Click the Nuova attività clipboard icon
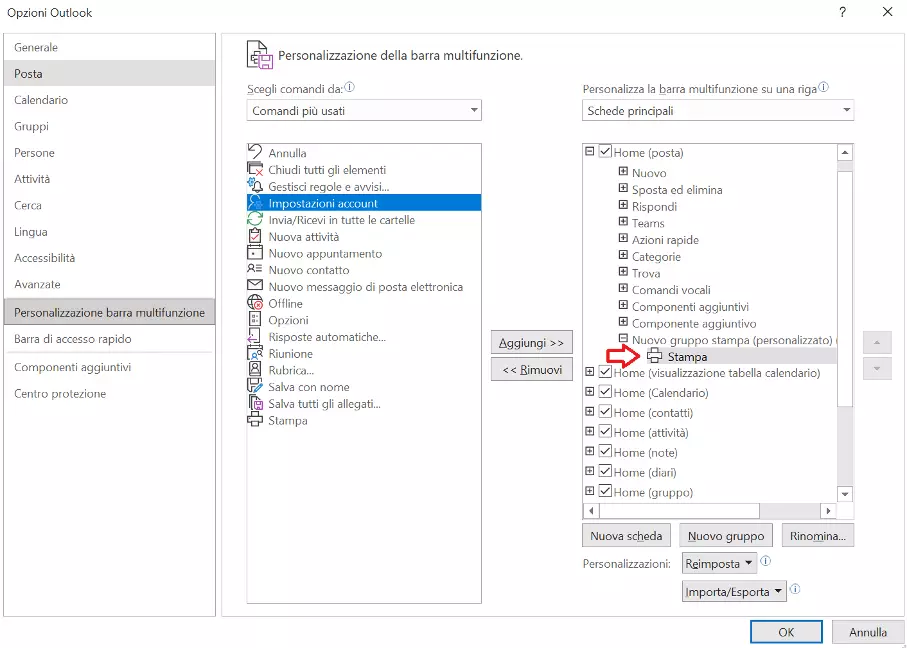The height and width of the screenshot is (648, 908). [x=255, y=236]
